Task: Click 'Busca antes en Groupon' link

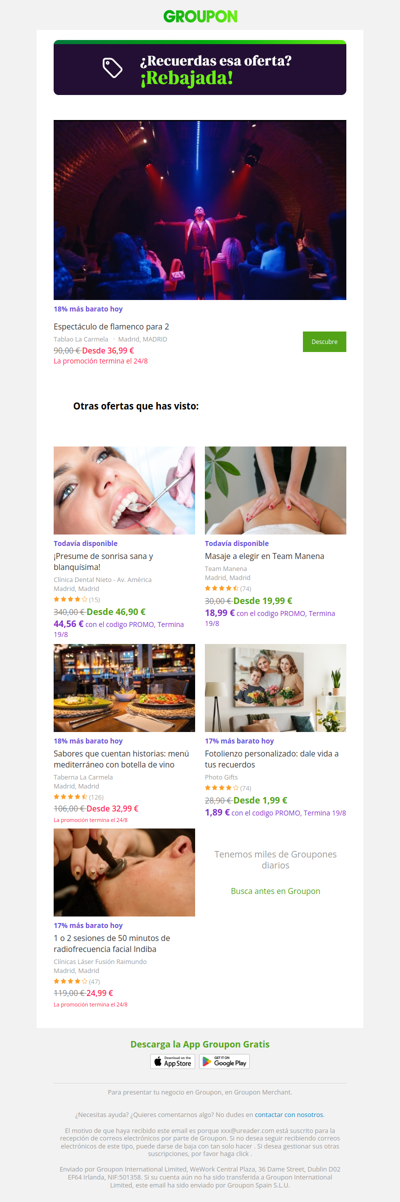Action: point(275,890)
